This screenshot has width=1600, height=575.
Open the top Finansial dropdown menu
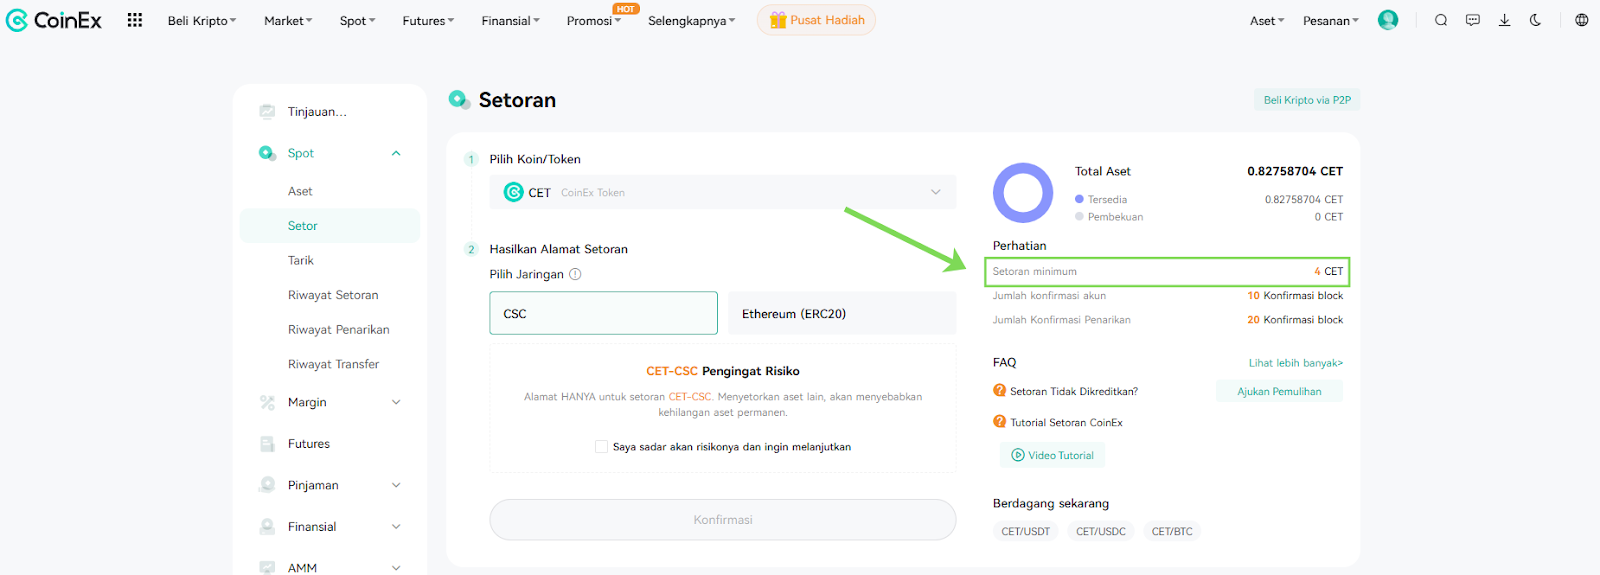pyautogui.click(x=510, y=20)
